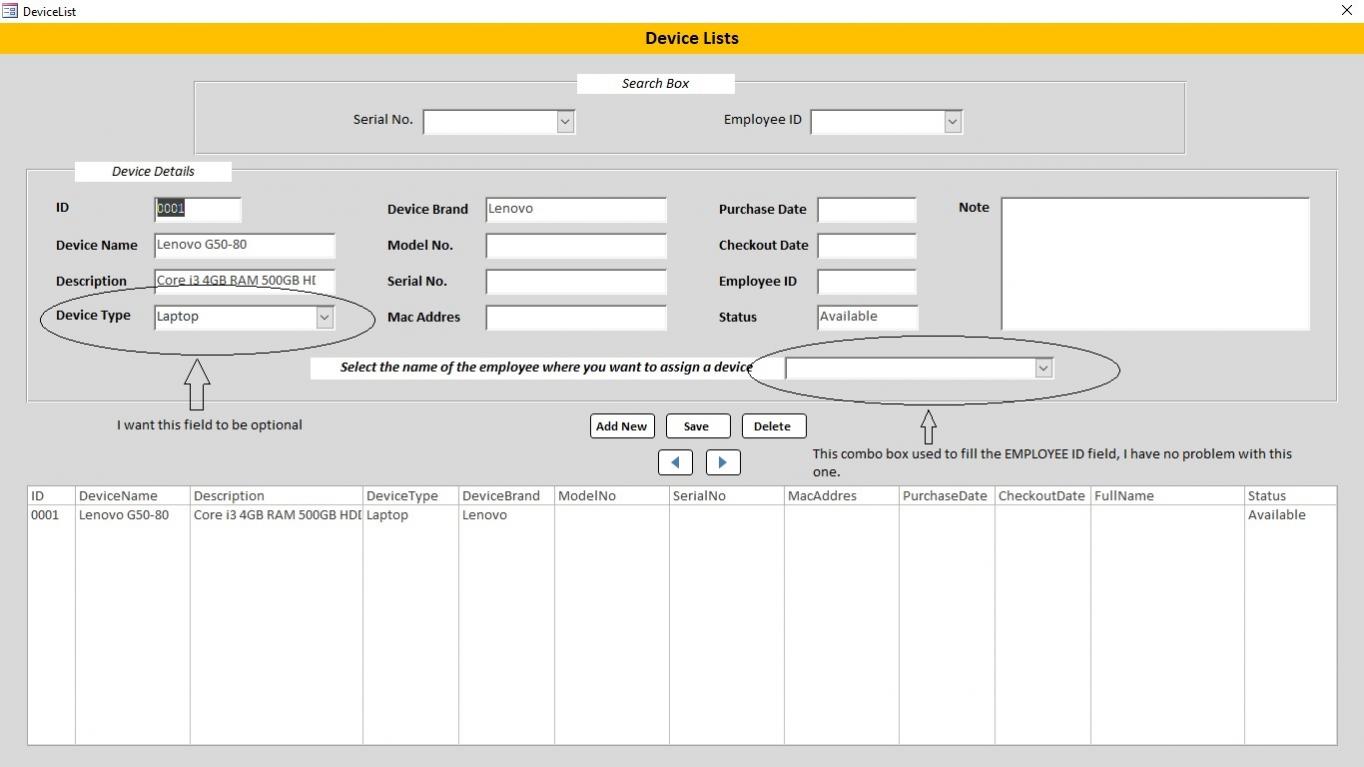This screenshot has height=767, width=1364.
Task: Click the FullName column header
Action: click(x=1167, y=496)
